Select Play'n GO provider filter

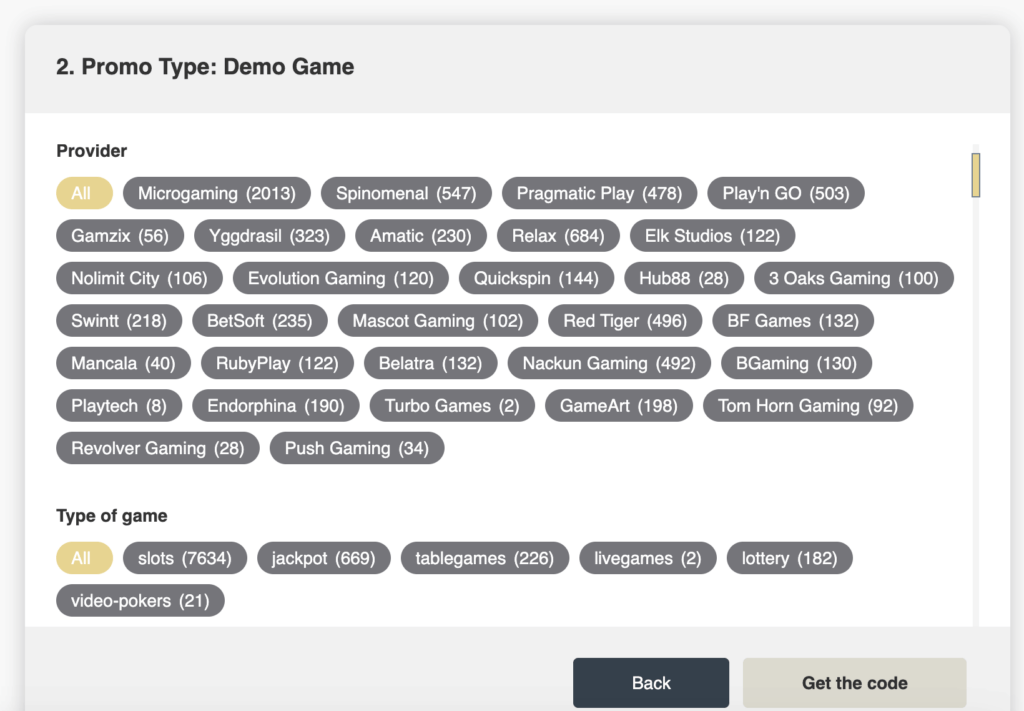coord(785,193)
